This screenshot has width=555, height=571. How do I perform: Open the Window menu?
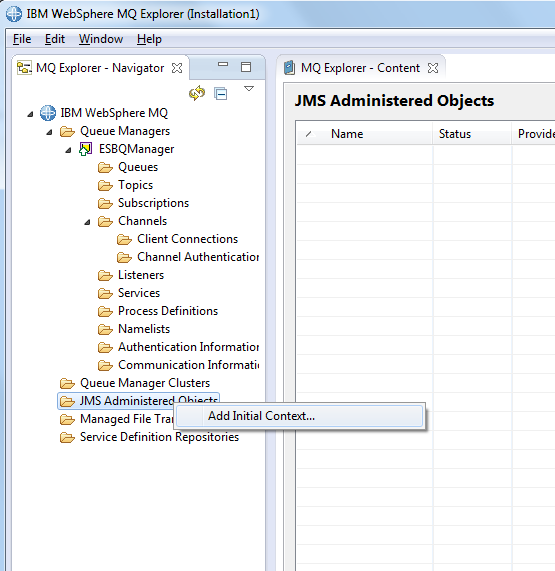(101, 39)
